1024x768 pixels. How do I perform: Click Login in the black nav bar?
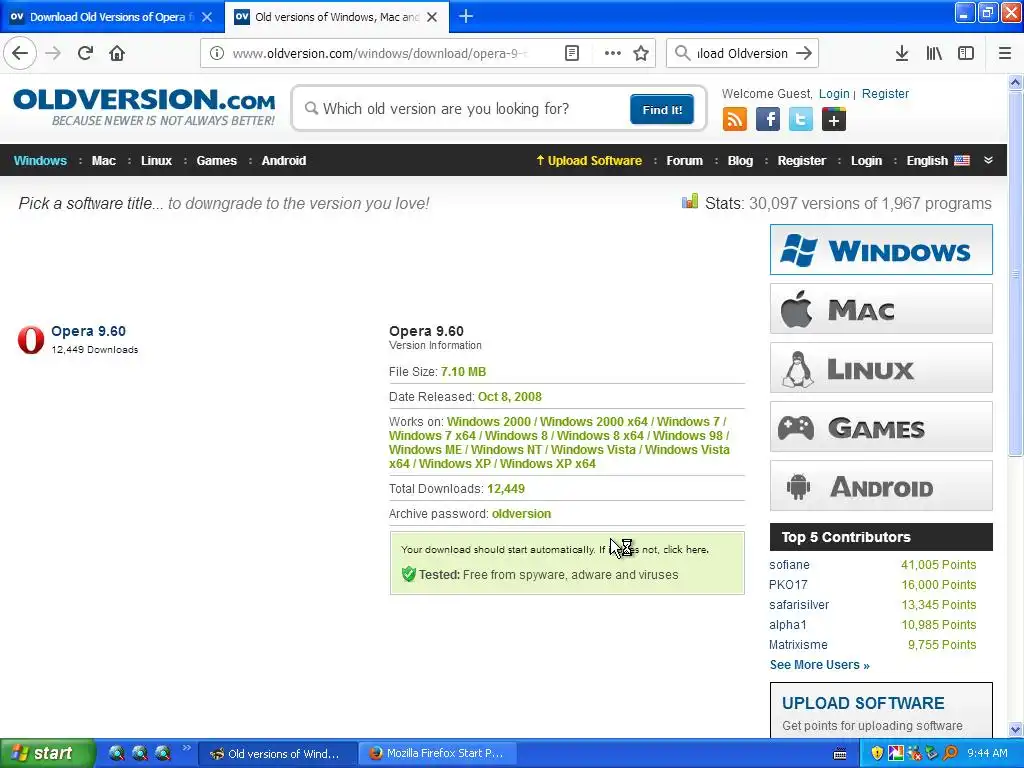866,161
